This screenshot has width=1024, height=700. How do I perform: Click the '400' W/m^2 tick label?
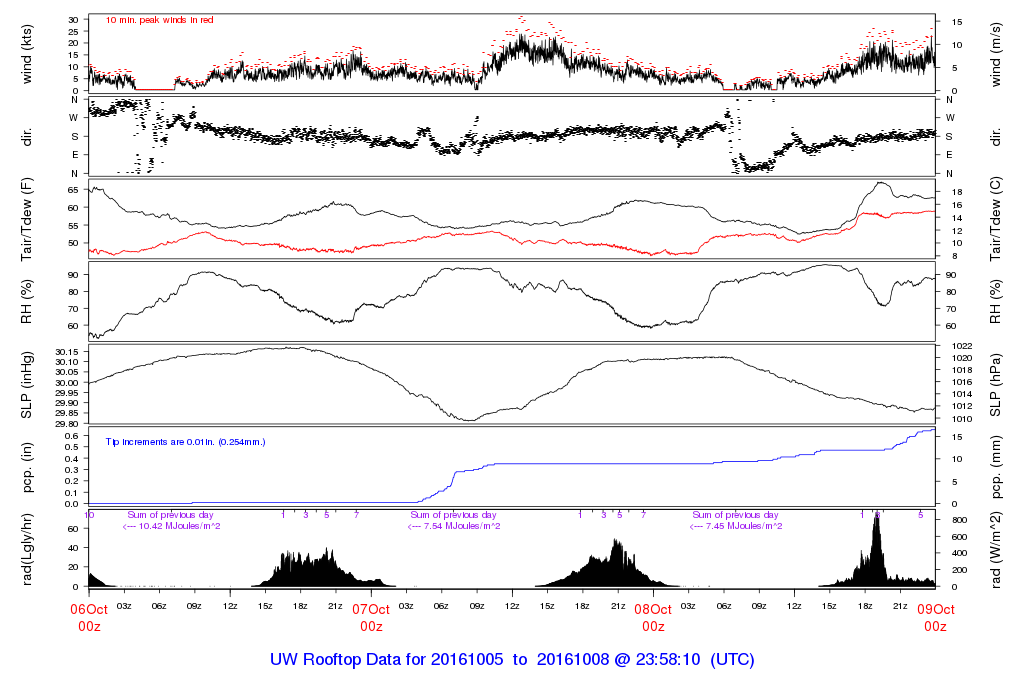point(959,553)
